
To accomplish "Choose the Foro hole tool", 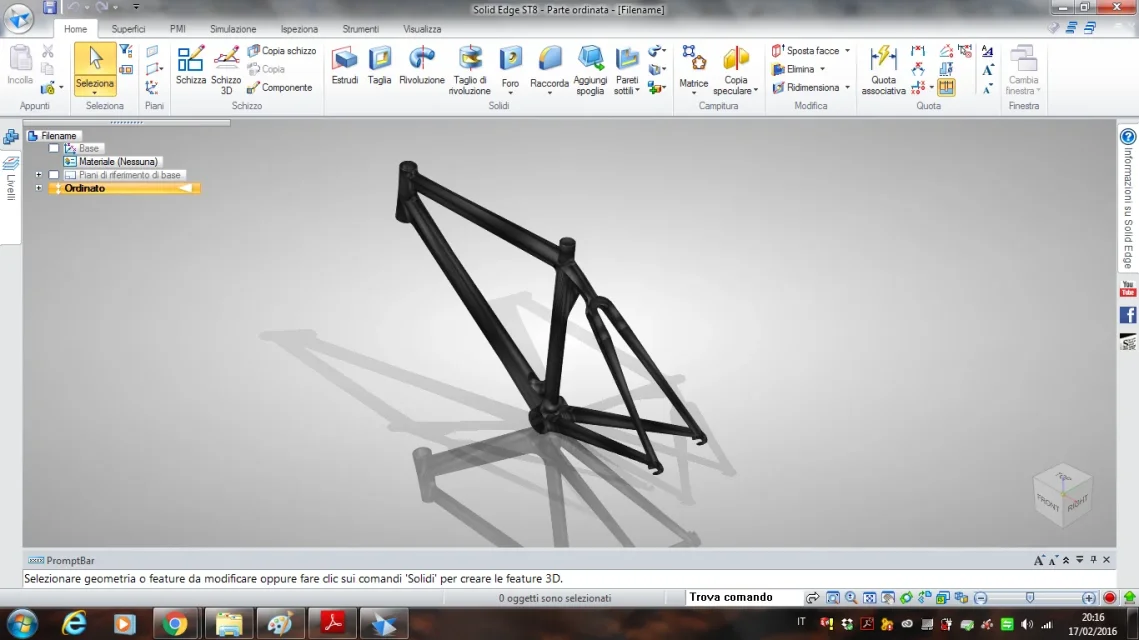I will [510, 68].
